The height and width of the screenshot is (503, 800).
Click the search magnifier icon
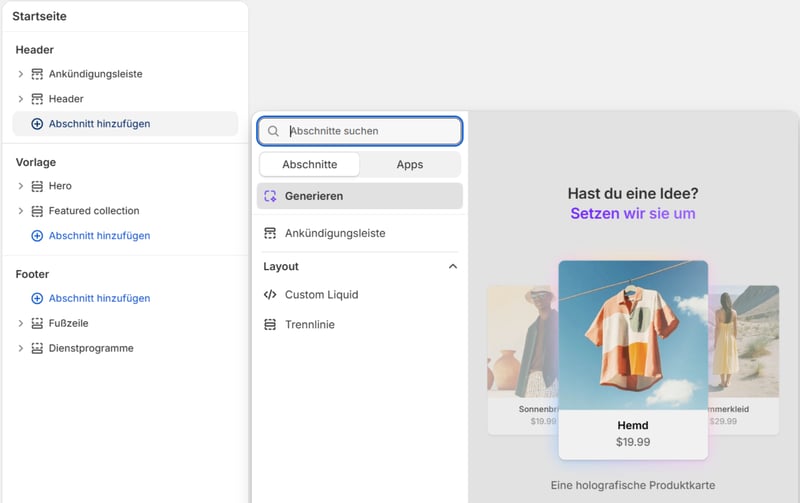[273, 131]
